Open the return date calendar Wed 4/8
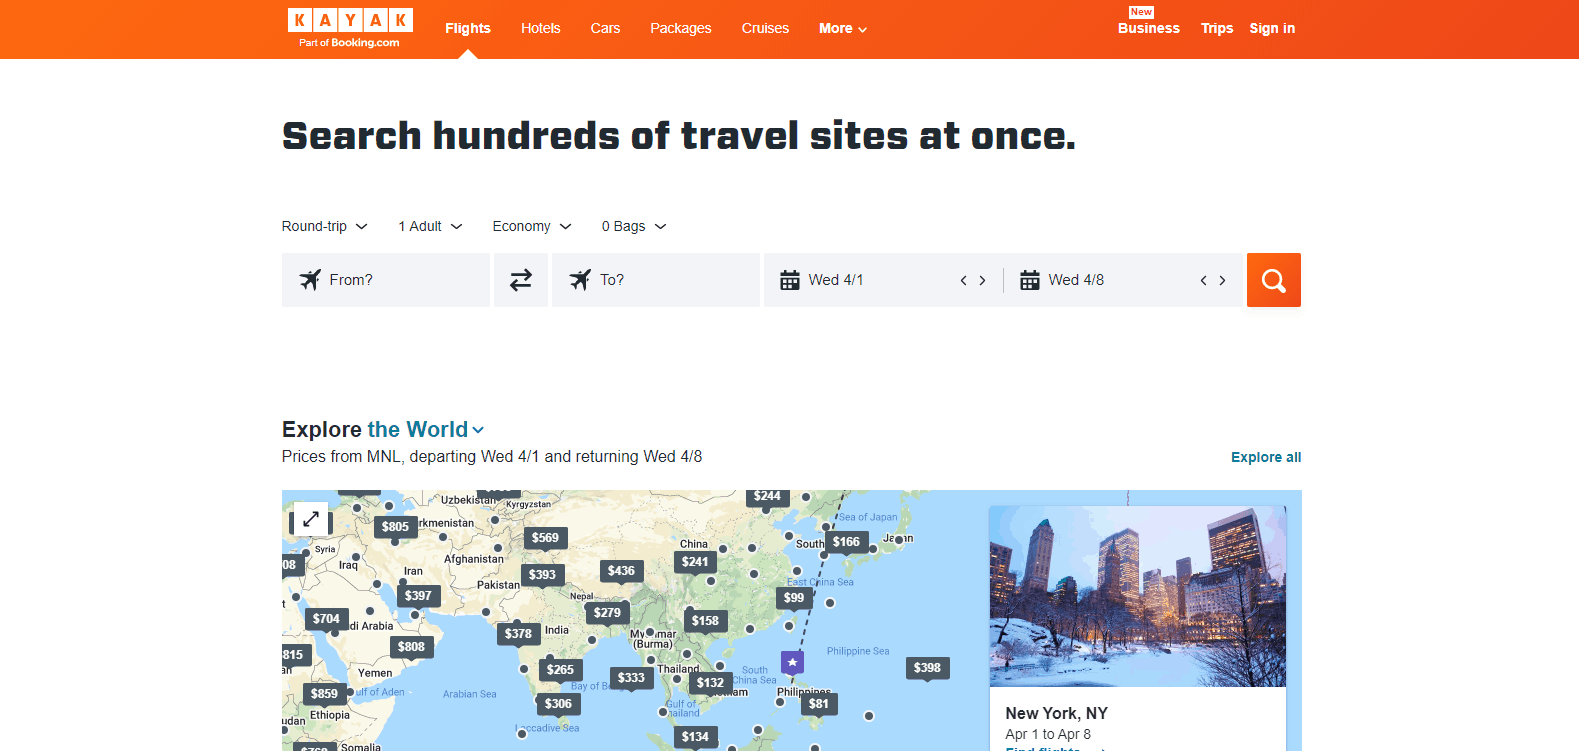Viewport: 1579px width, 751px height. click(x=1075, y=280)
